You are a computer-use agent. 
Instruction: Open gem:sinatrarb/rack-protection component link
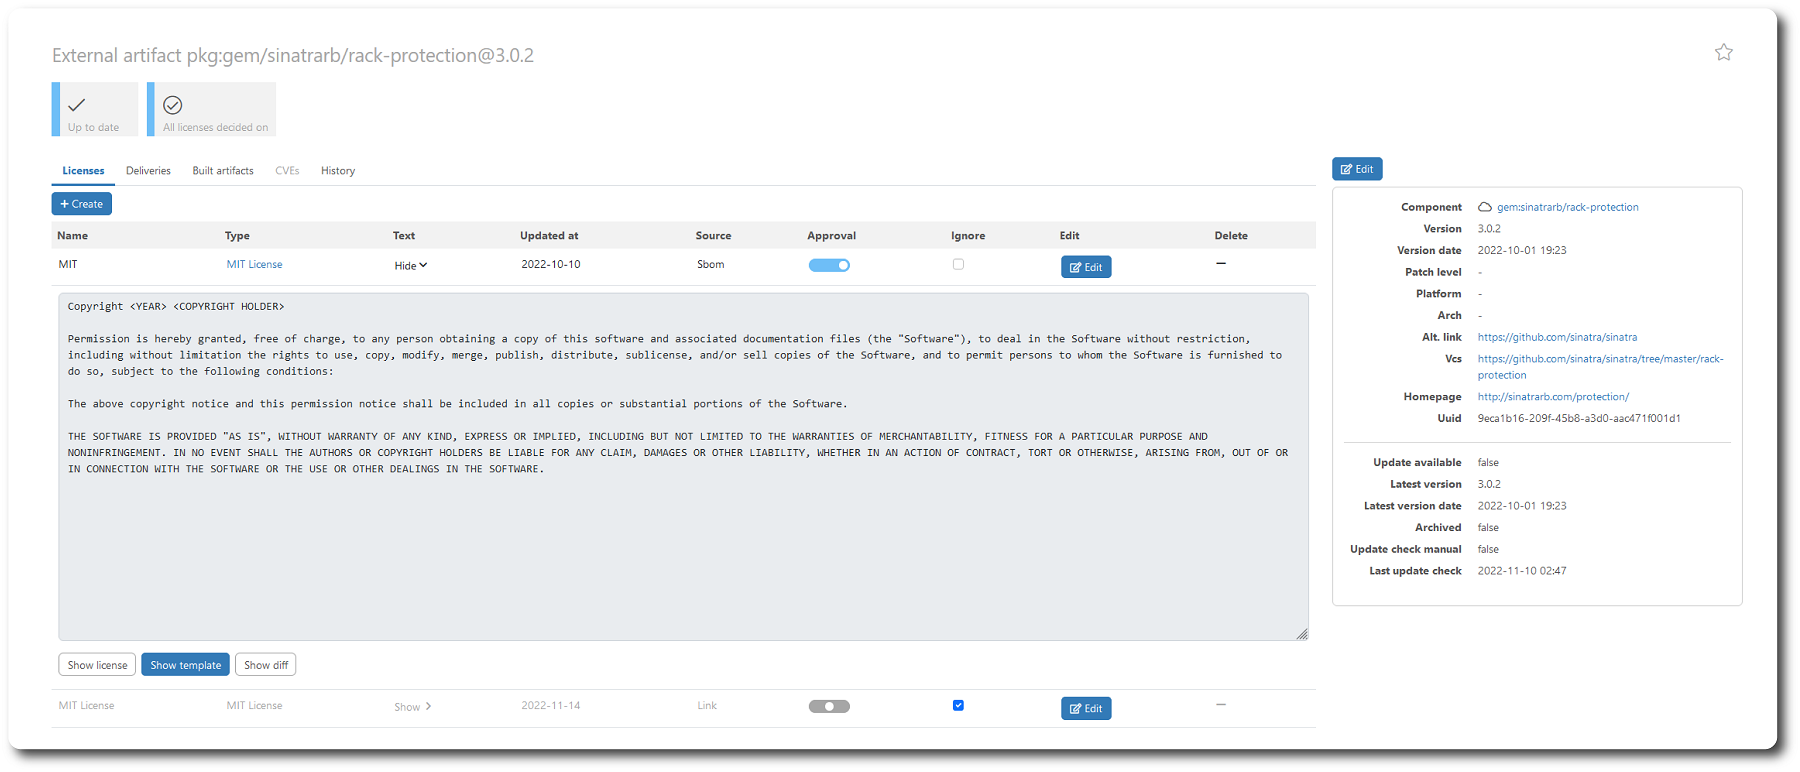coord(1567,207)
